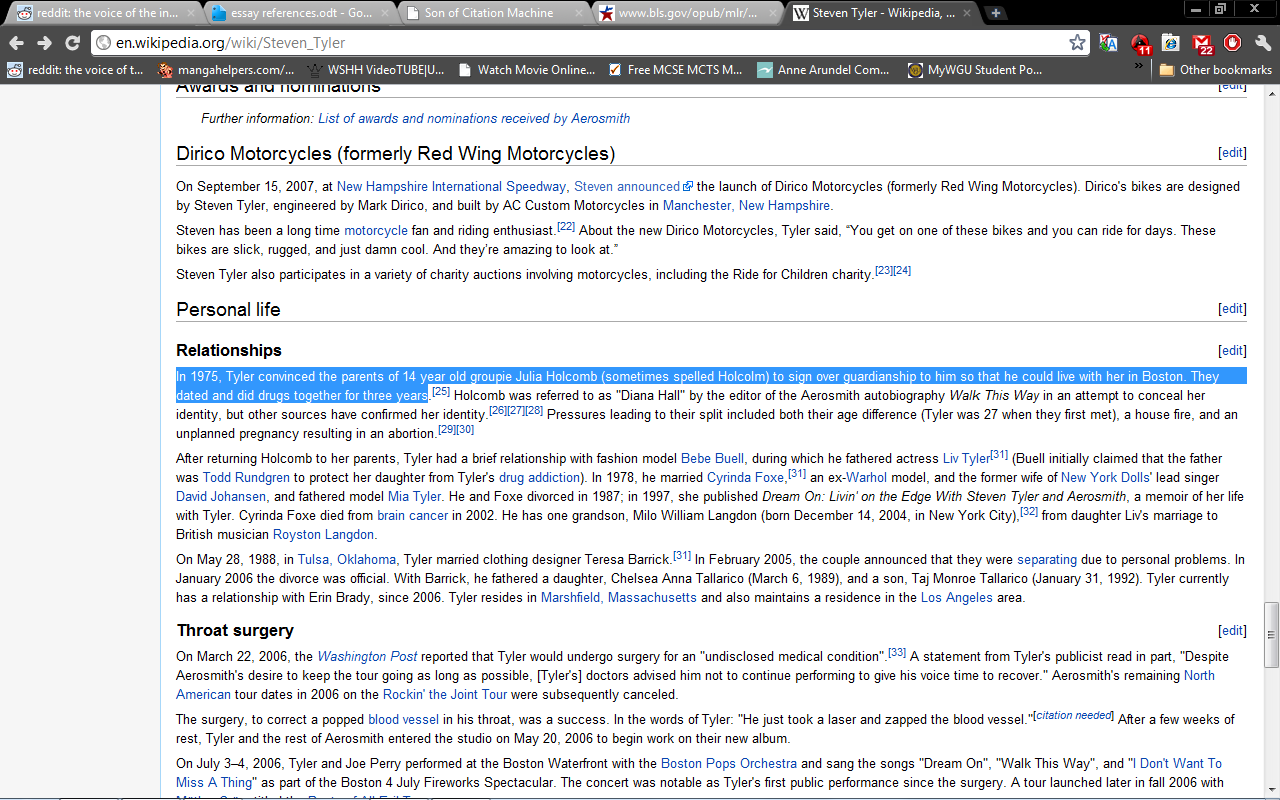Viewport: 1280px width, 800px height.
Task: Reload the current Wikipedia page
Action: point(72,43)
